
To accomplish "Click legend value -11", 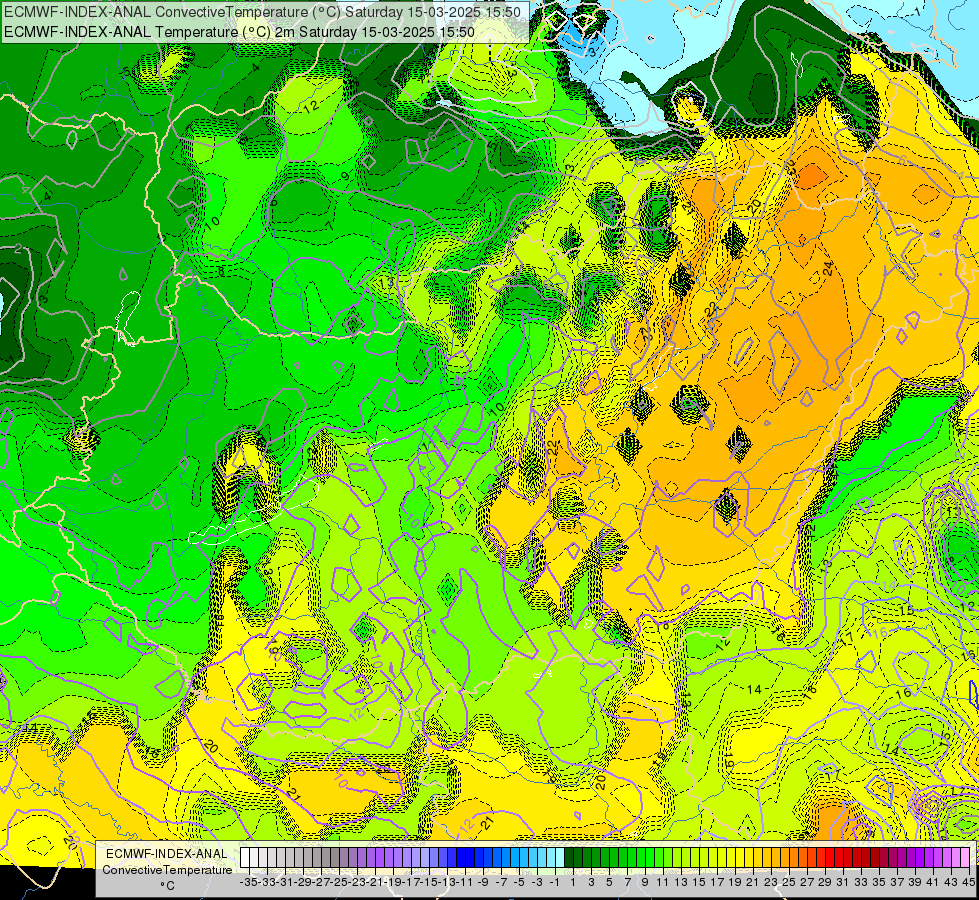I will click(466, 882).
